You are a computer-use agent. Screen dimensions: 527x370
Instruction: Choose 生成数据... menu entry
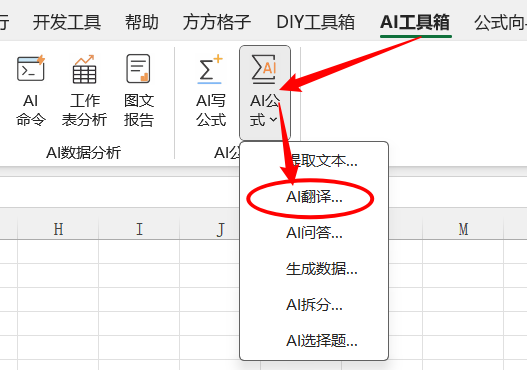pyautogui.click(x=314, y=269)
